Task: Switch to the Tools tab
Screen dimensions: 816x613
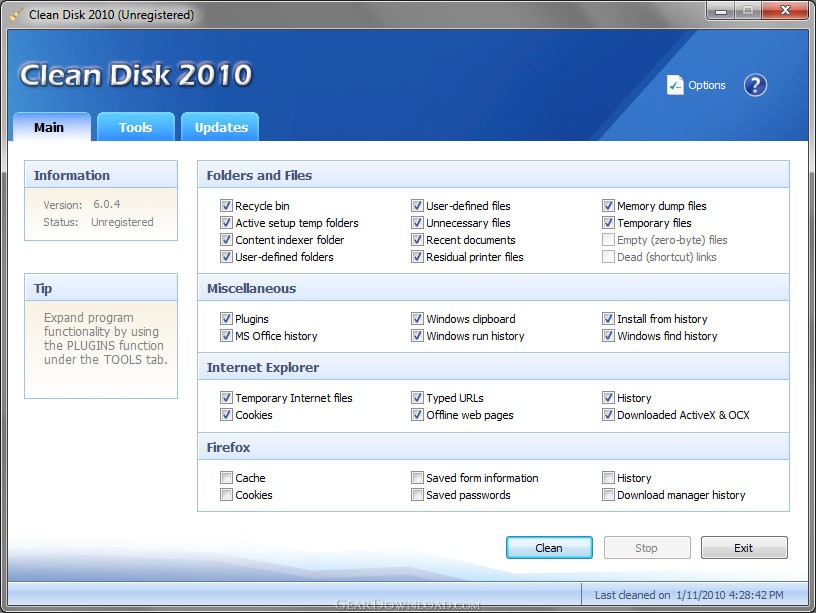Action: [x=135, y=127]
